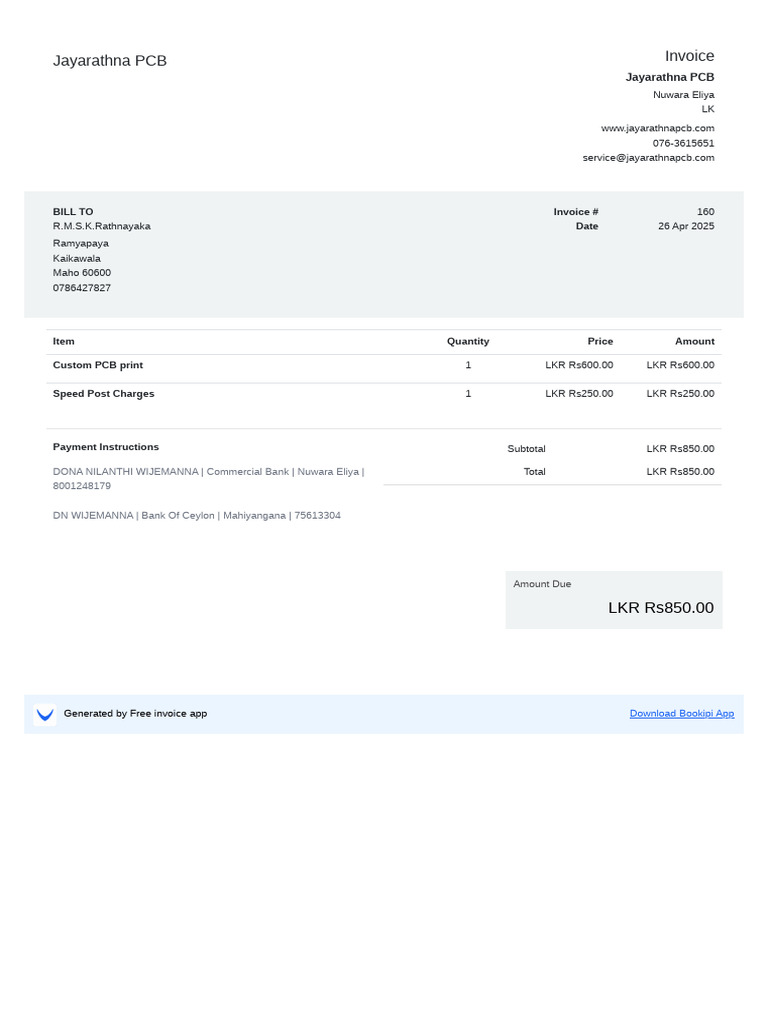Click the Amount Due box total
Viewport: 768px width, 1024px height.
coord(660,608)
